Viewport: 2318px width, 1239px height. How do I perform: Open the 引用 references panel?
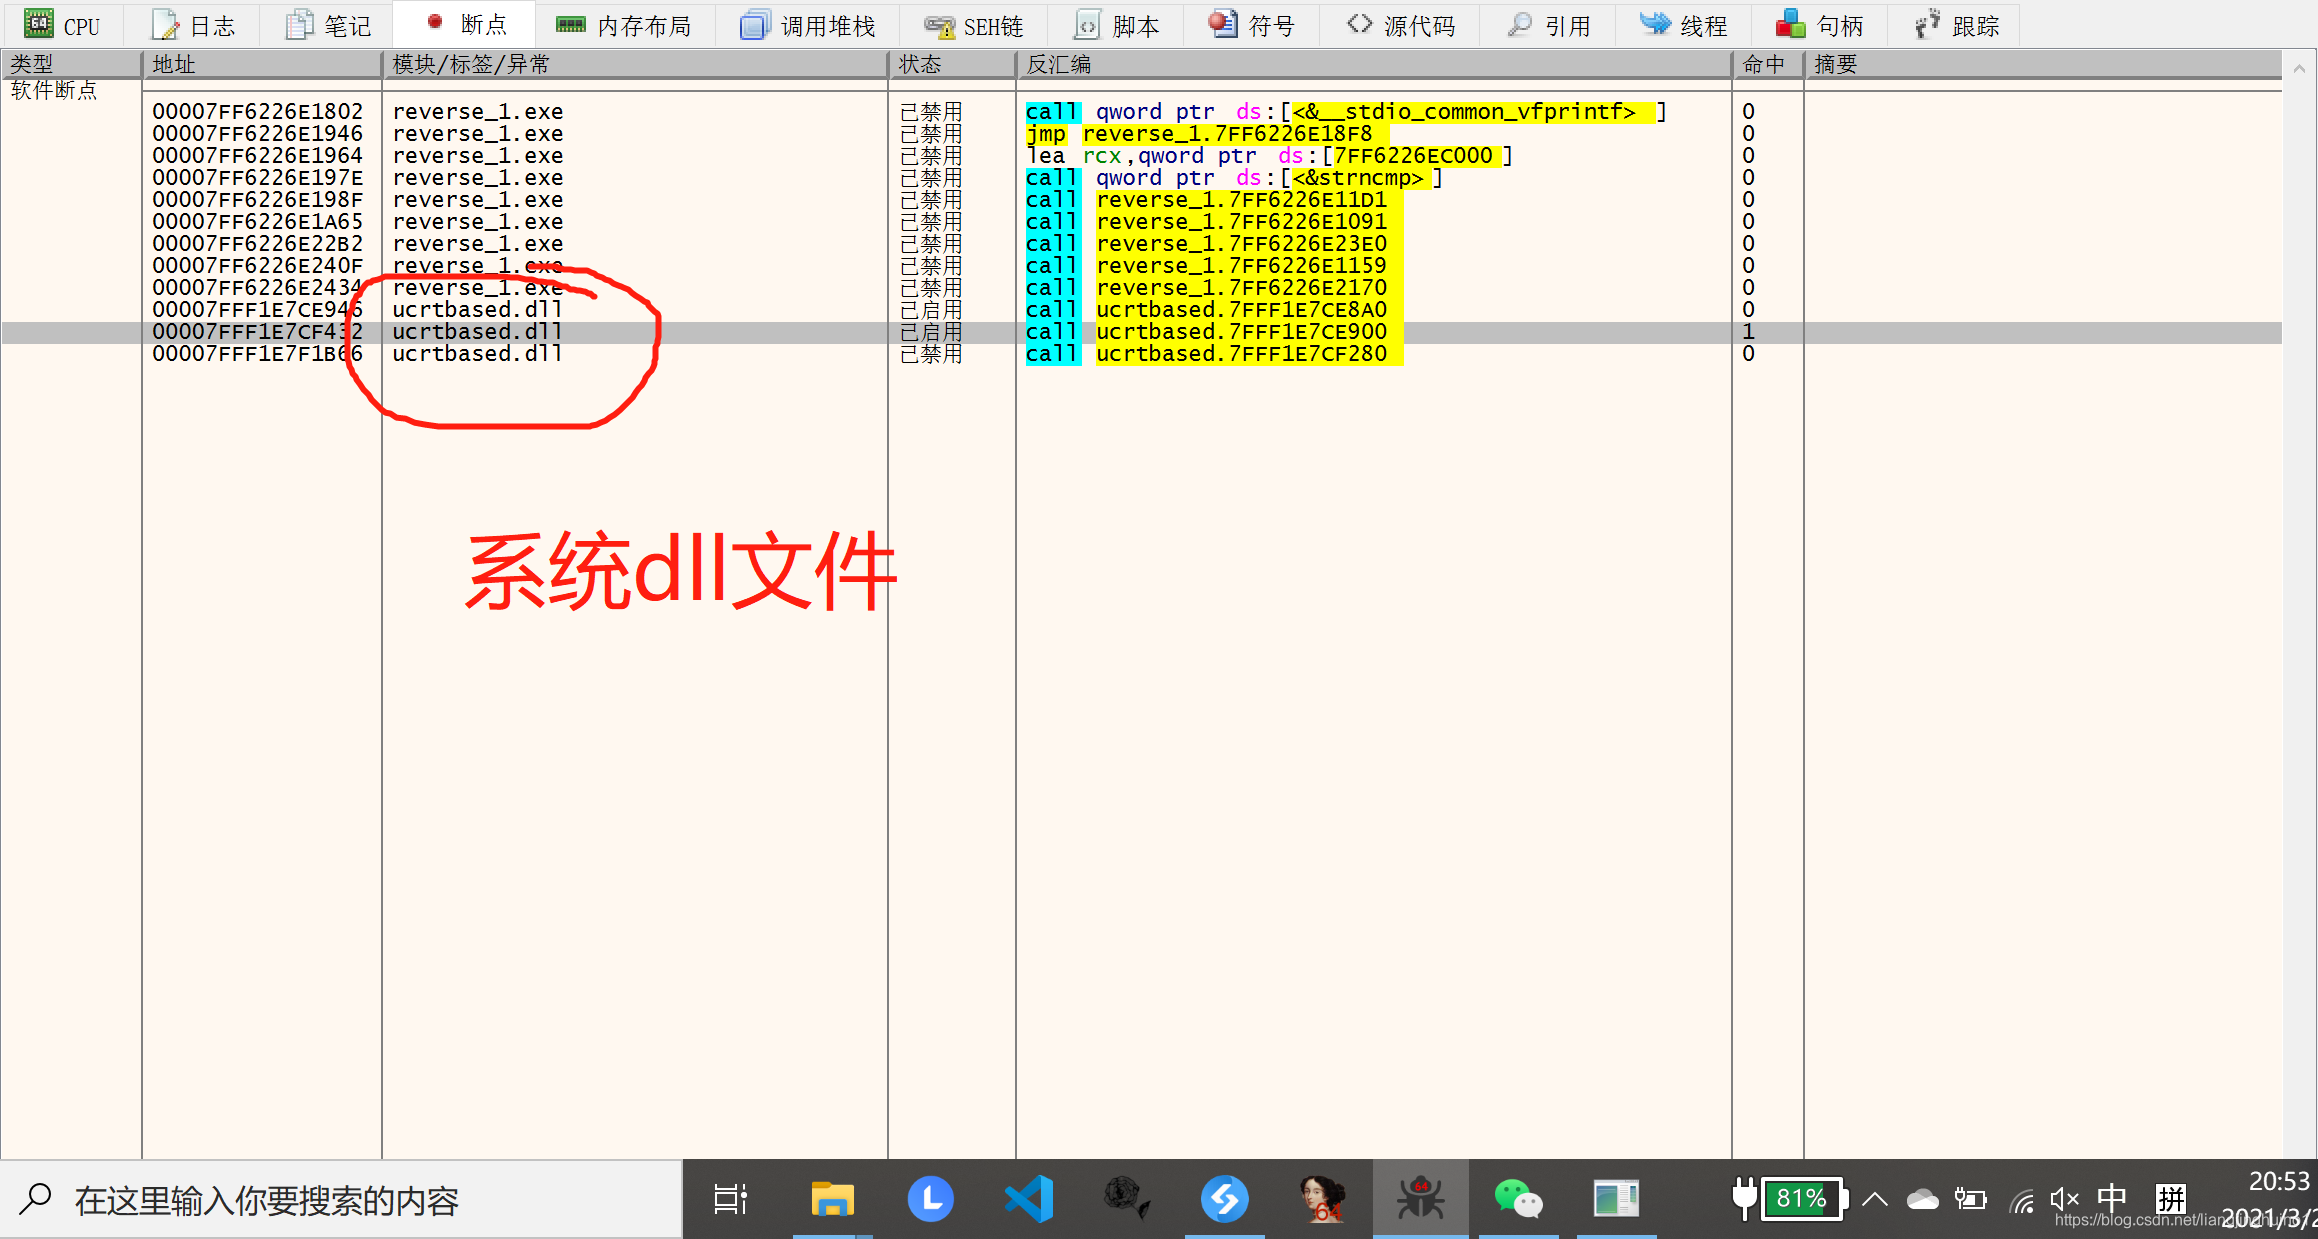(1547, 24)
